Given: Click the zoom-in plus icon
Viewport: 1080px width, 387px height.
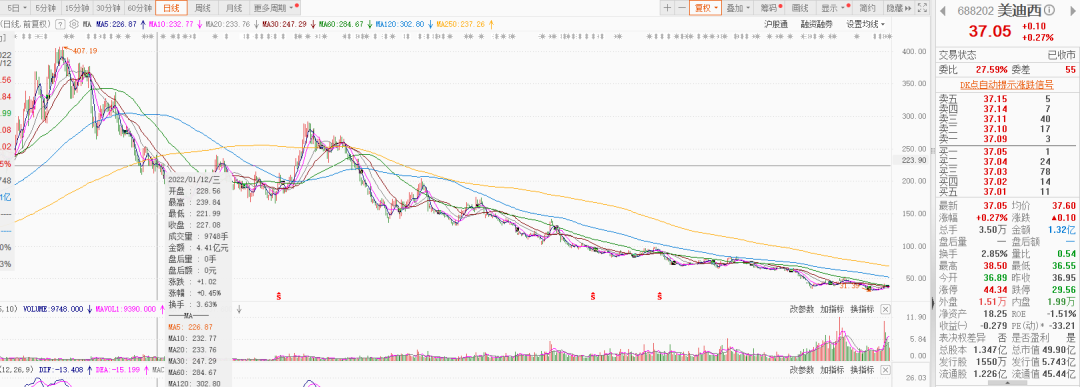Looking at the screenshot, I should [x=667, y=8].
